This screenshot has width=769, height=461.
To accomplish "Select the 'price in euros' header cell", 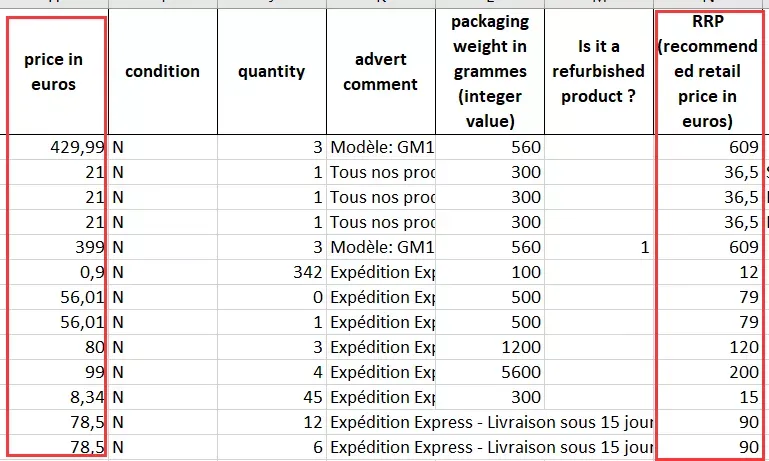I will coord(54,72).
